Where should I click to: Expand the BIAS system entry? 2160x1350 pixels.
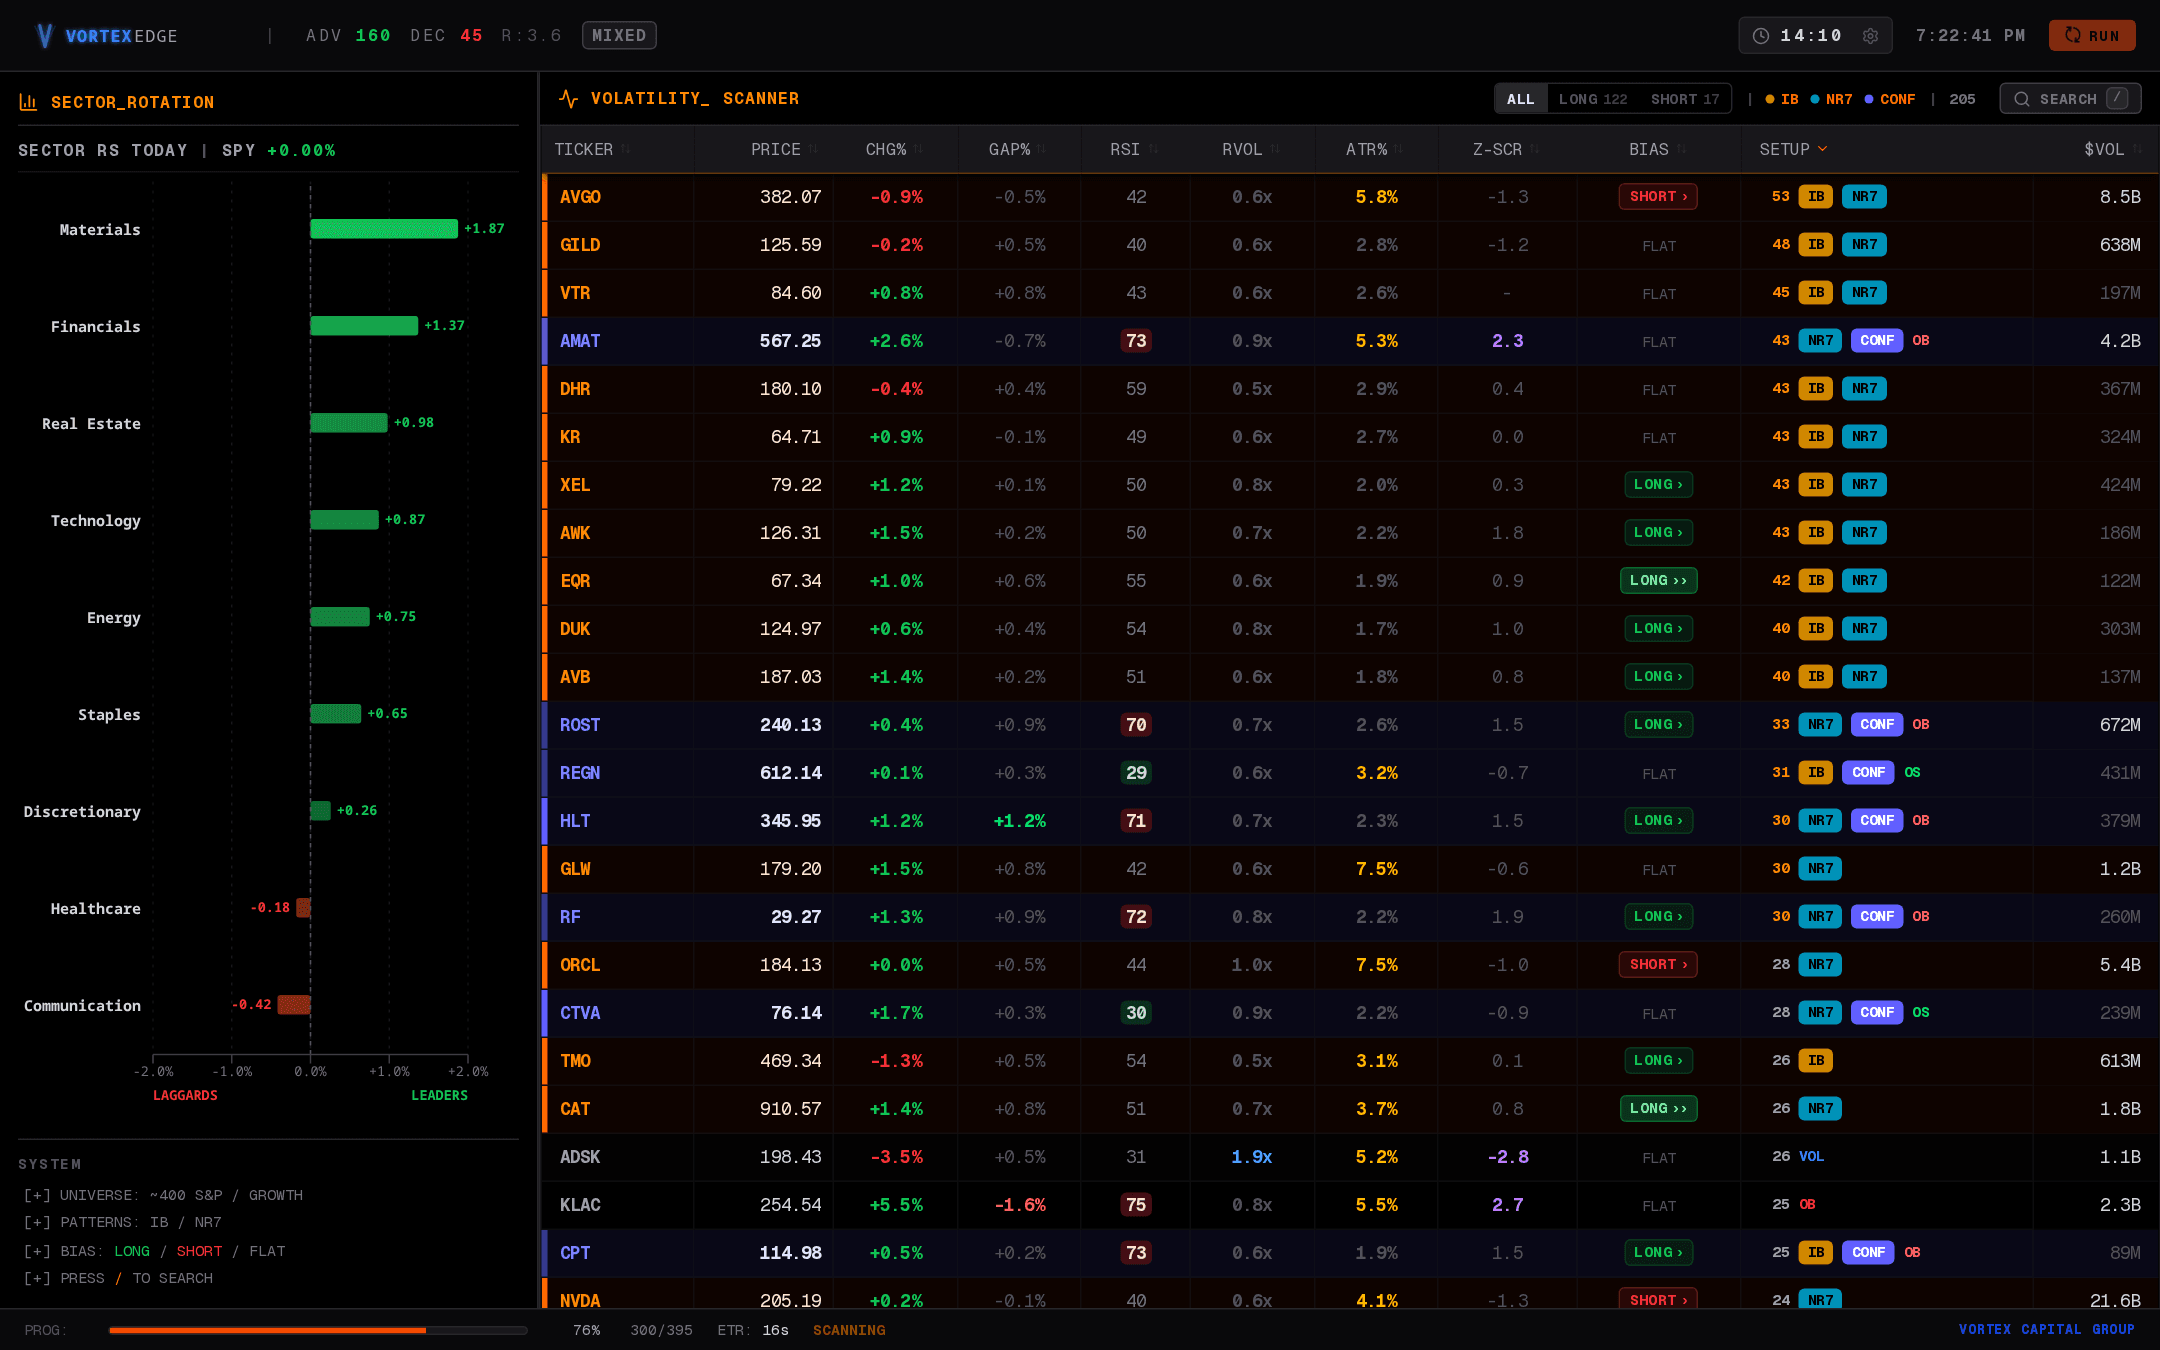click(155, 1251)
